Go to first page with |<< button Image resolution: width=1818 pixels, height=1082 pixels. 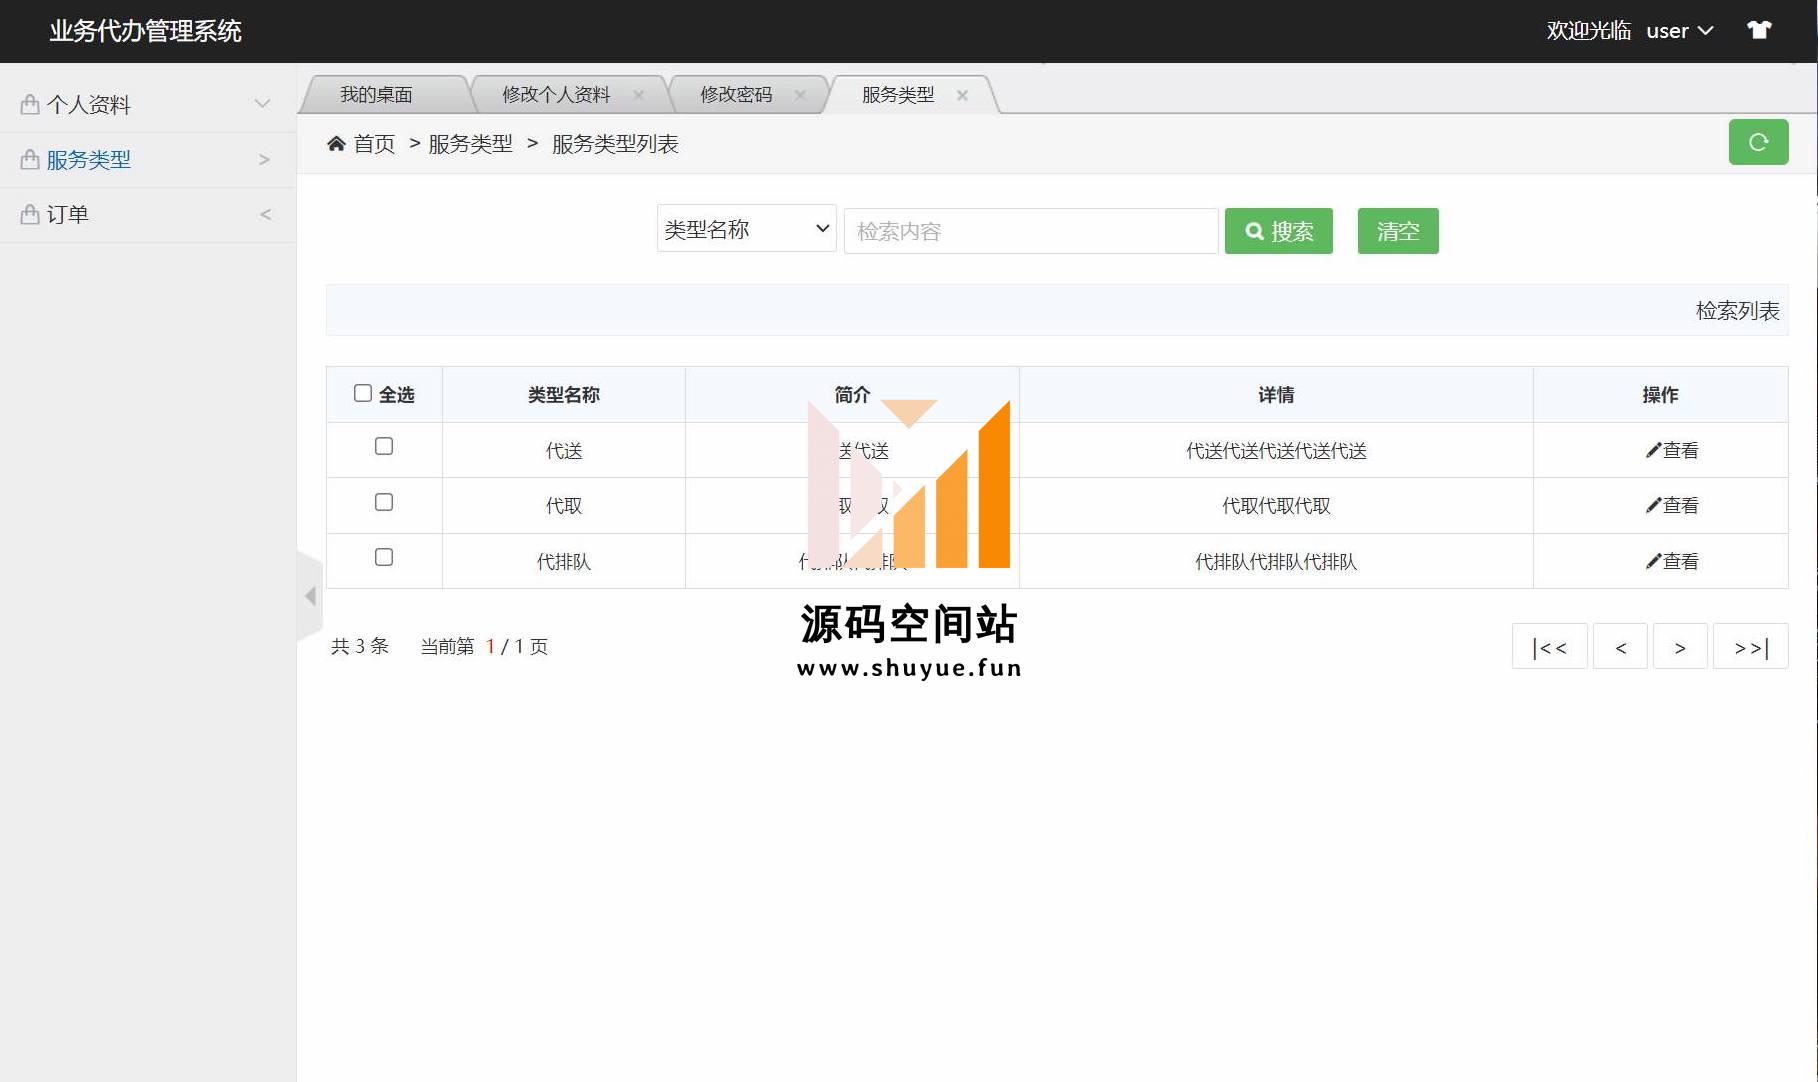click(x=1549, y=647)
